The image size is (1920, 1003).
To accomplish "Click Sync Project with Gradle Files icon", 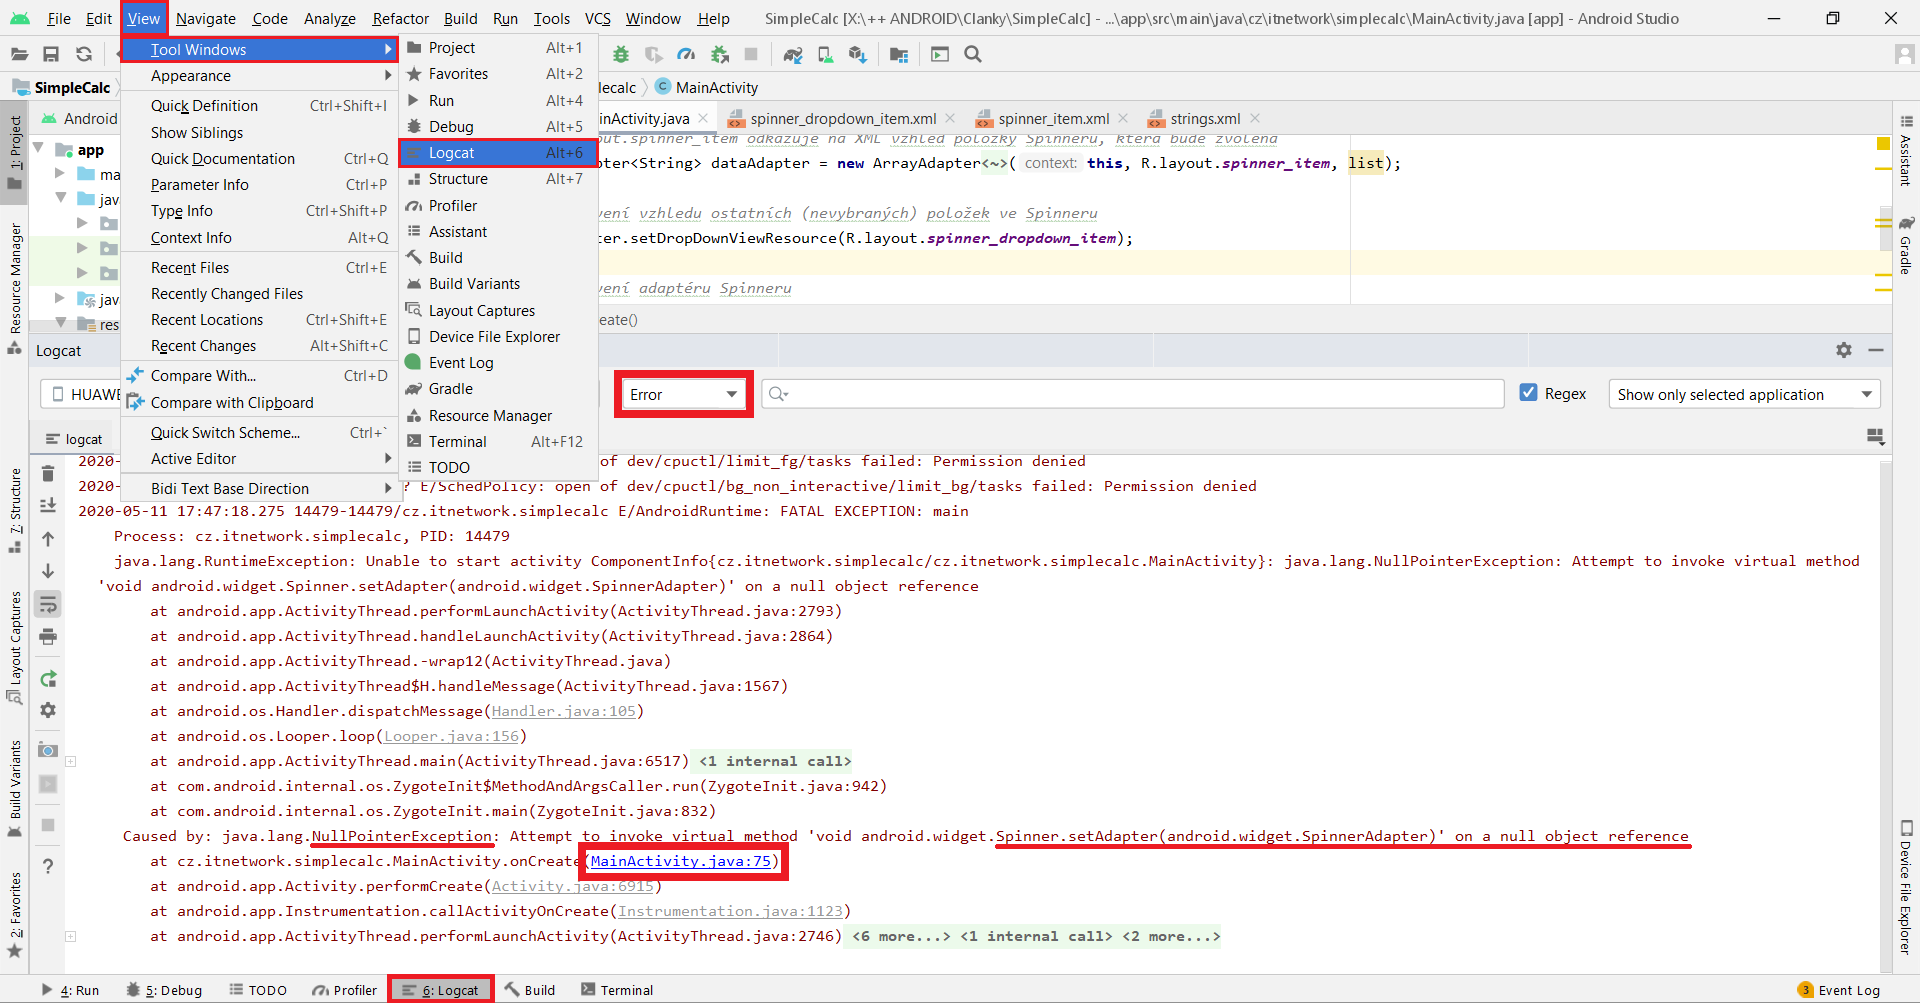I will coord(793,55).
